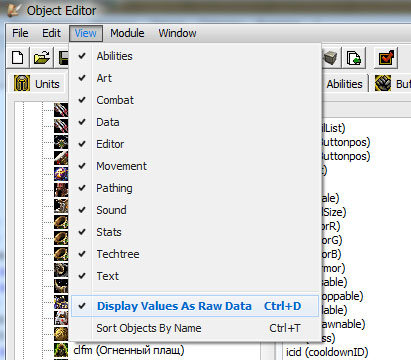
Task: Click the copy-and-paste object toolbar icon
Action: tap(353, 58)
